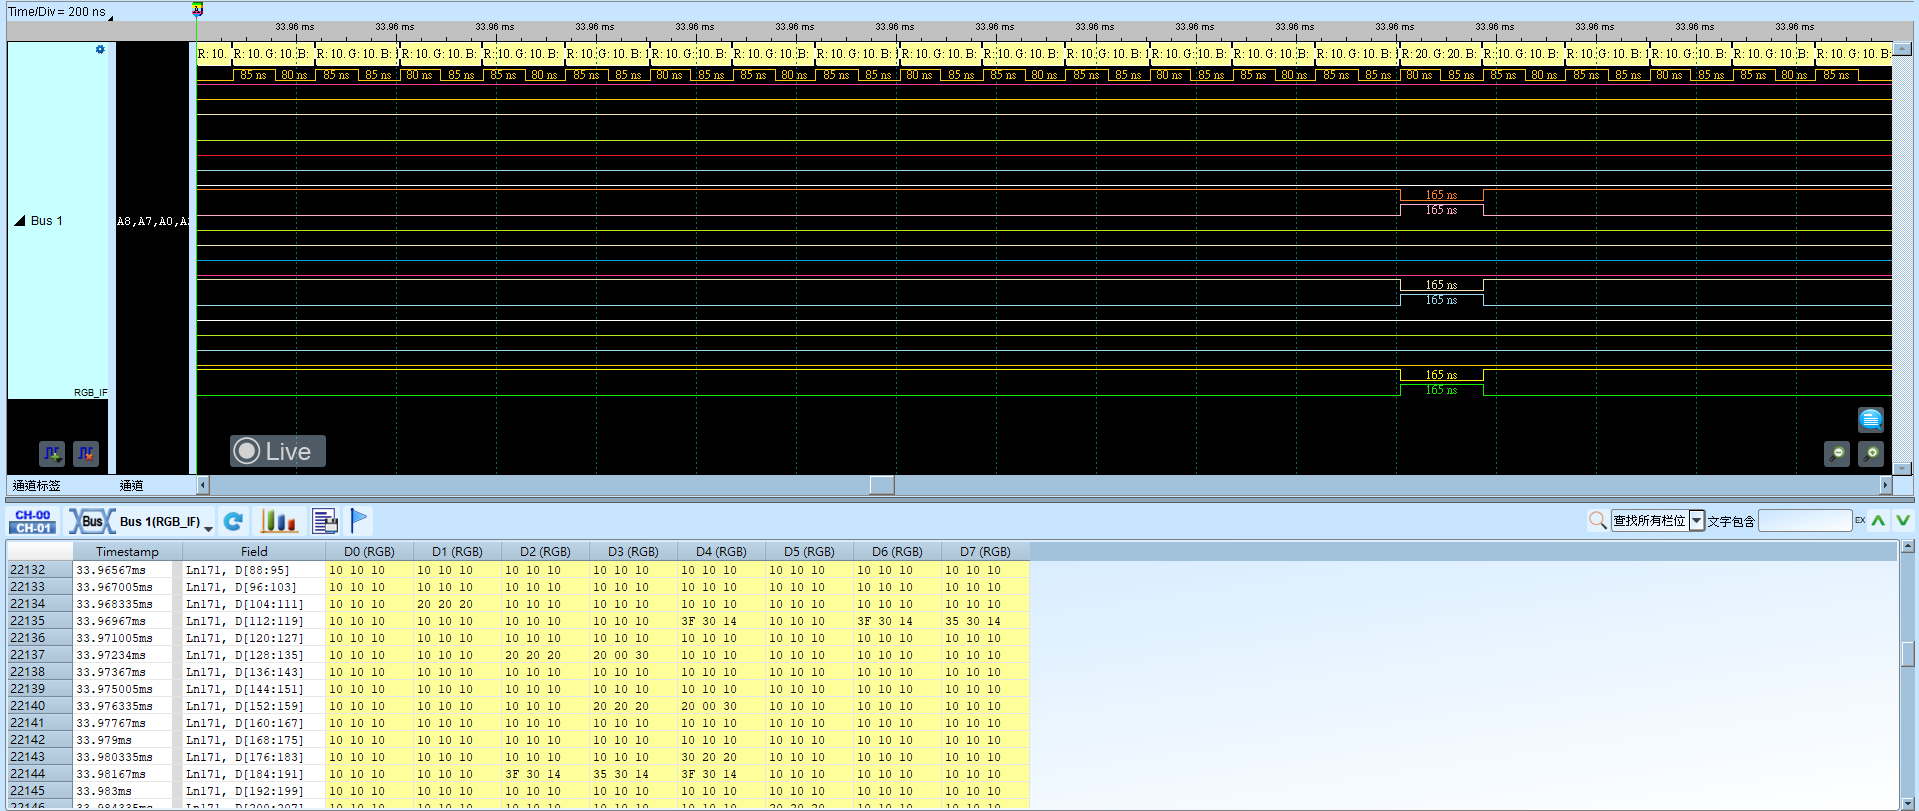This screenshot has width=1919, height=811.
Task: Click the A cursor marker on timeline
Action: click(198, 9)
